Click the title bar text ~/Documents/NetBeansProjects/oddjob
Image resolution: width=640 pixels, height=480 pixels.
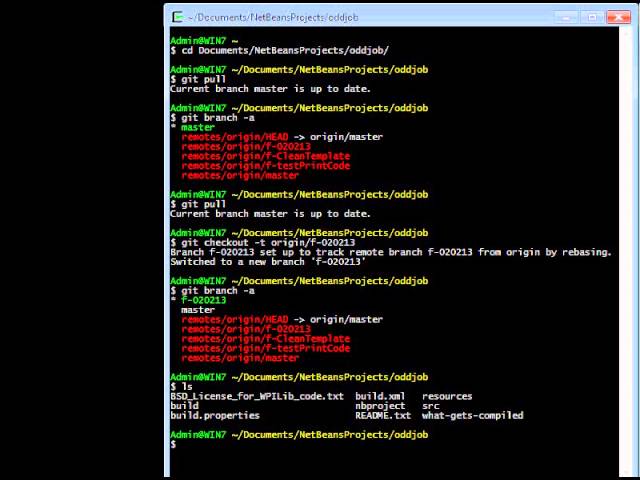[273, 18]
